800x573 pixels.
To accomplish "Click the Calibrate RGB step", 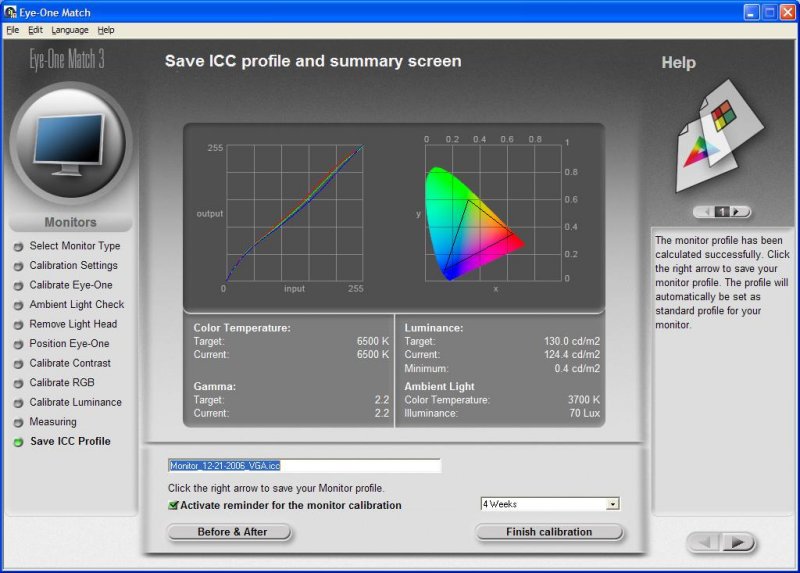I will [62, 382].
